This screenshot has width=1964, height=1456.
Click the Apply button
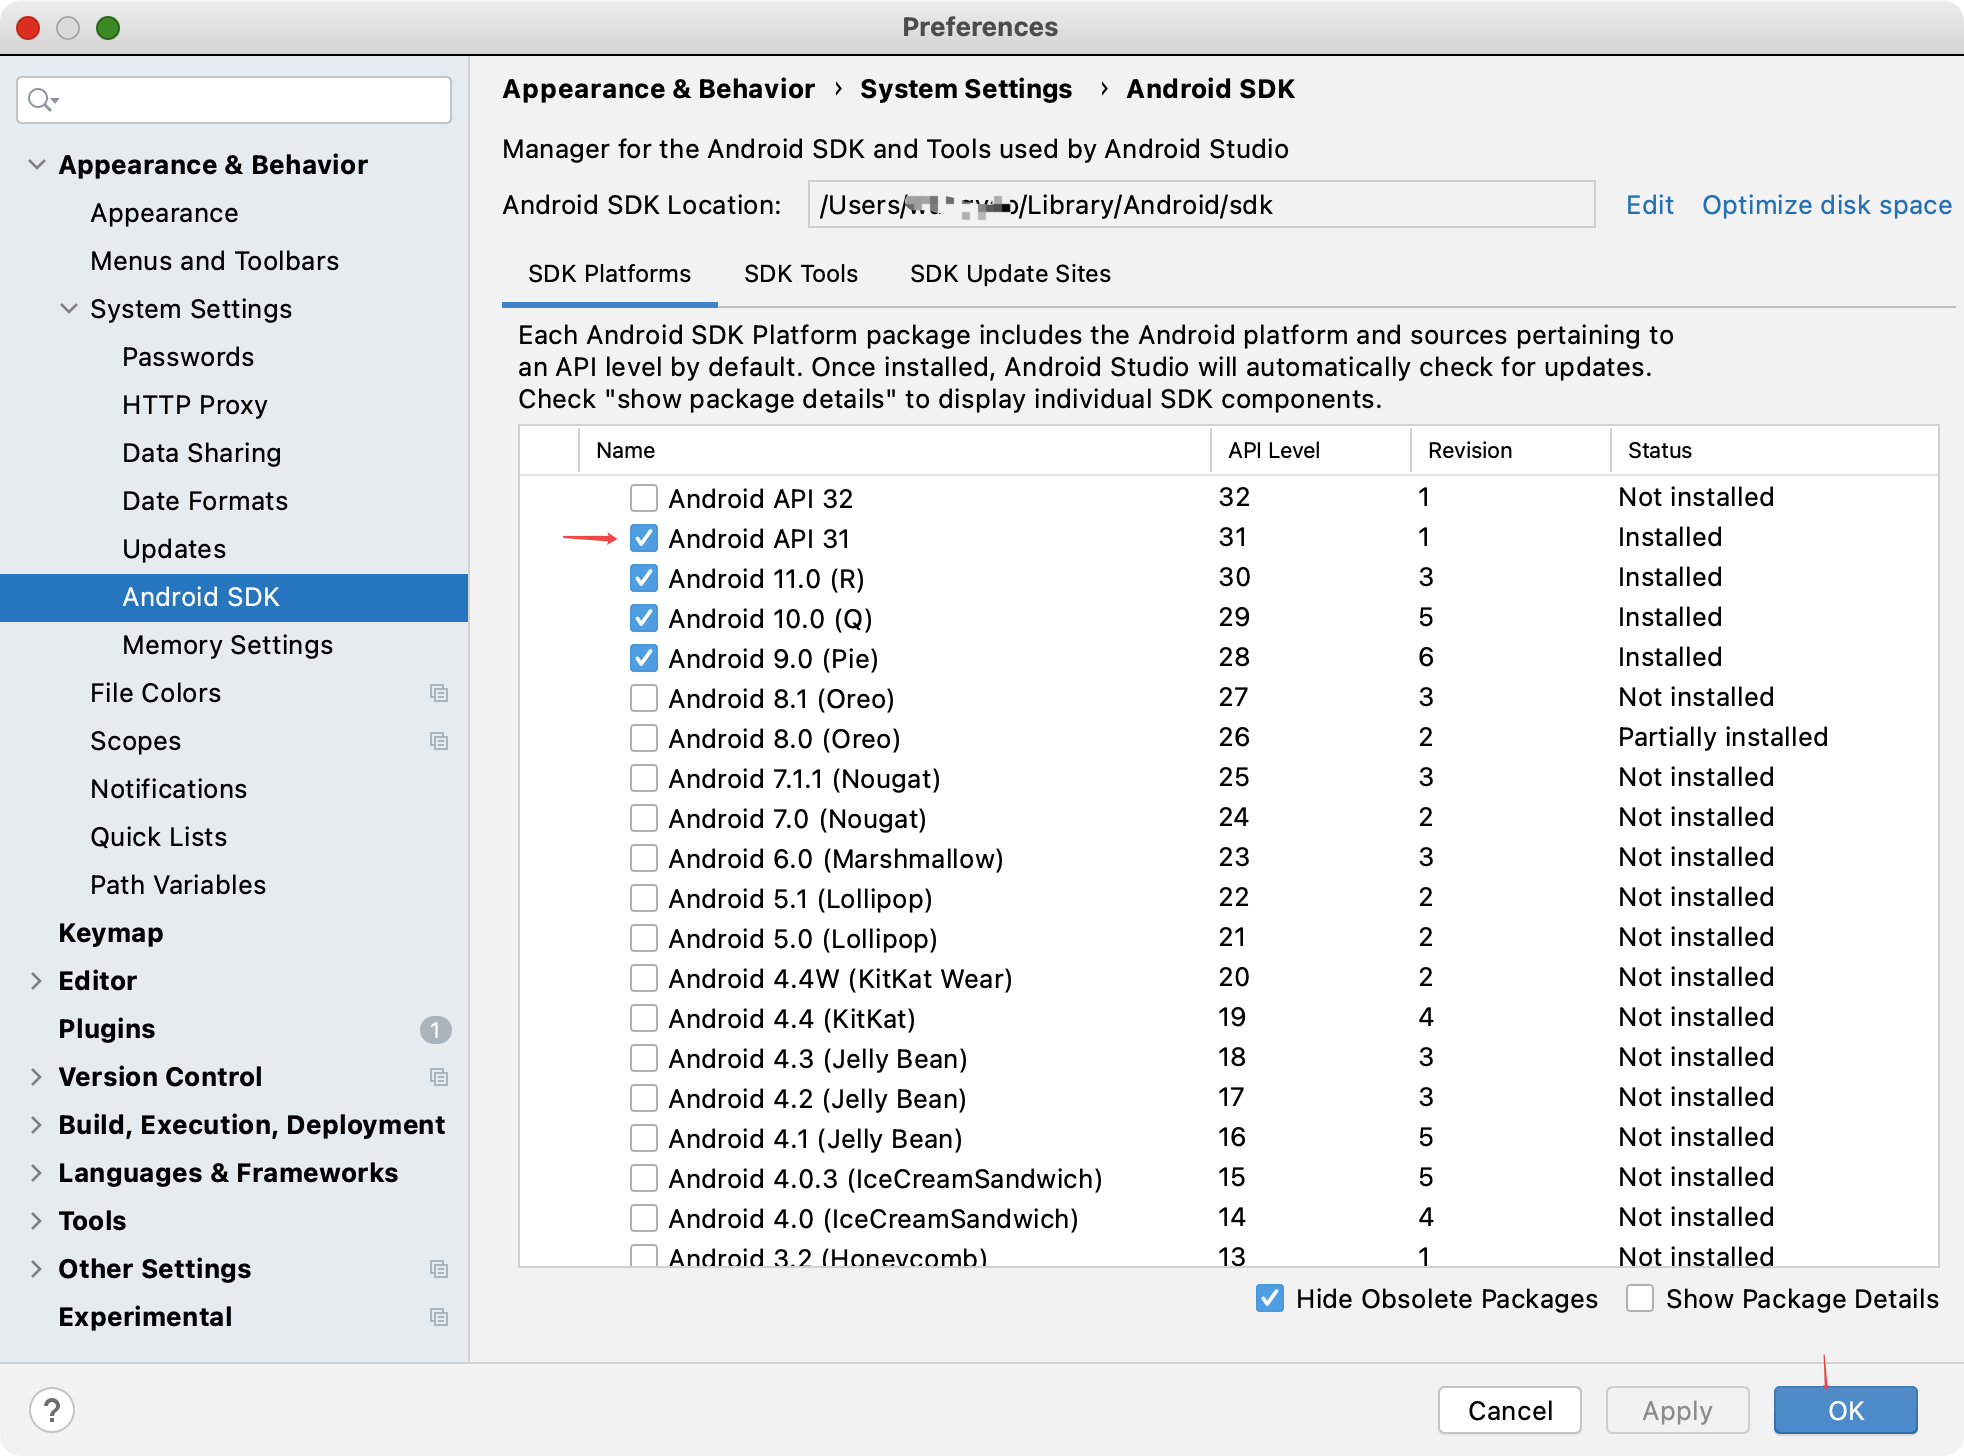point(1677,1410)
